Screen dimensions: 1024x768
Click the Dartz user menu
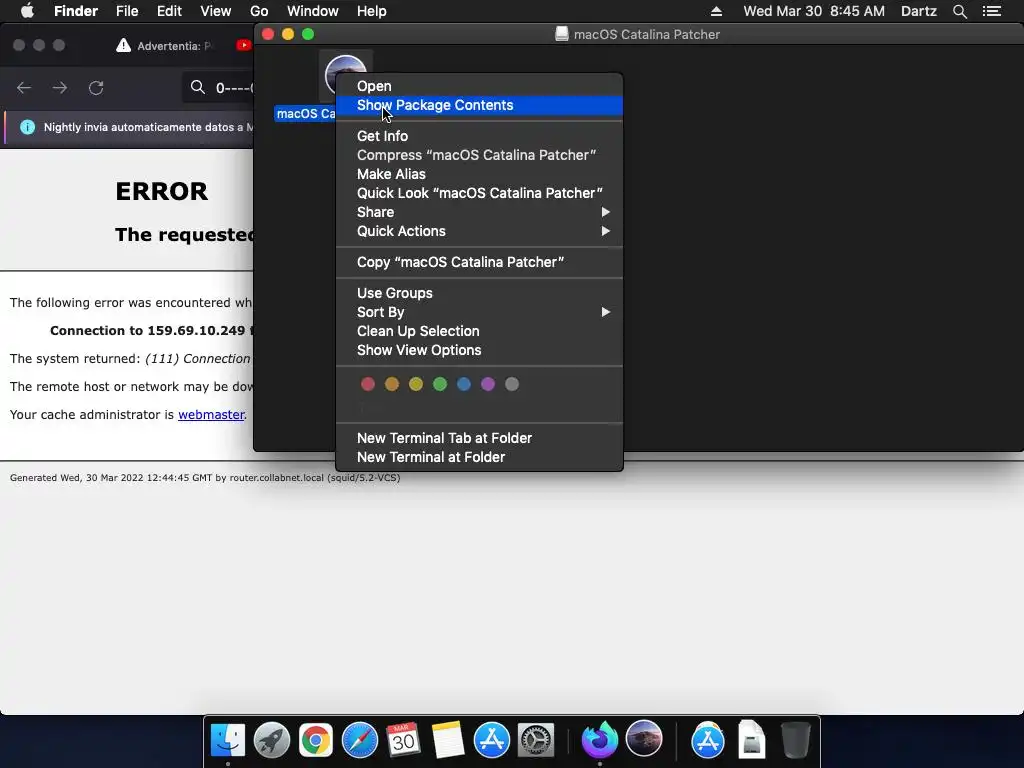click(x=918, y=11)
